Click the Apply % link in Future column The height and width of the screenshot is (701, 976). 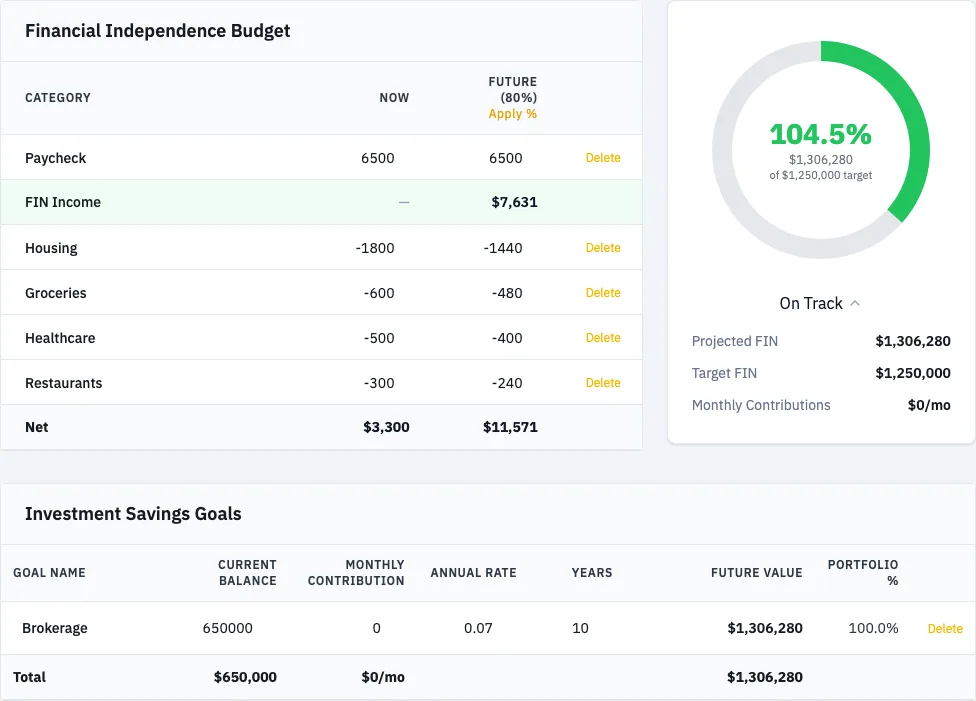512,114
